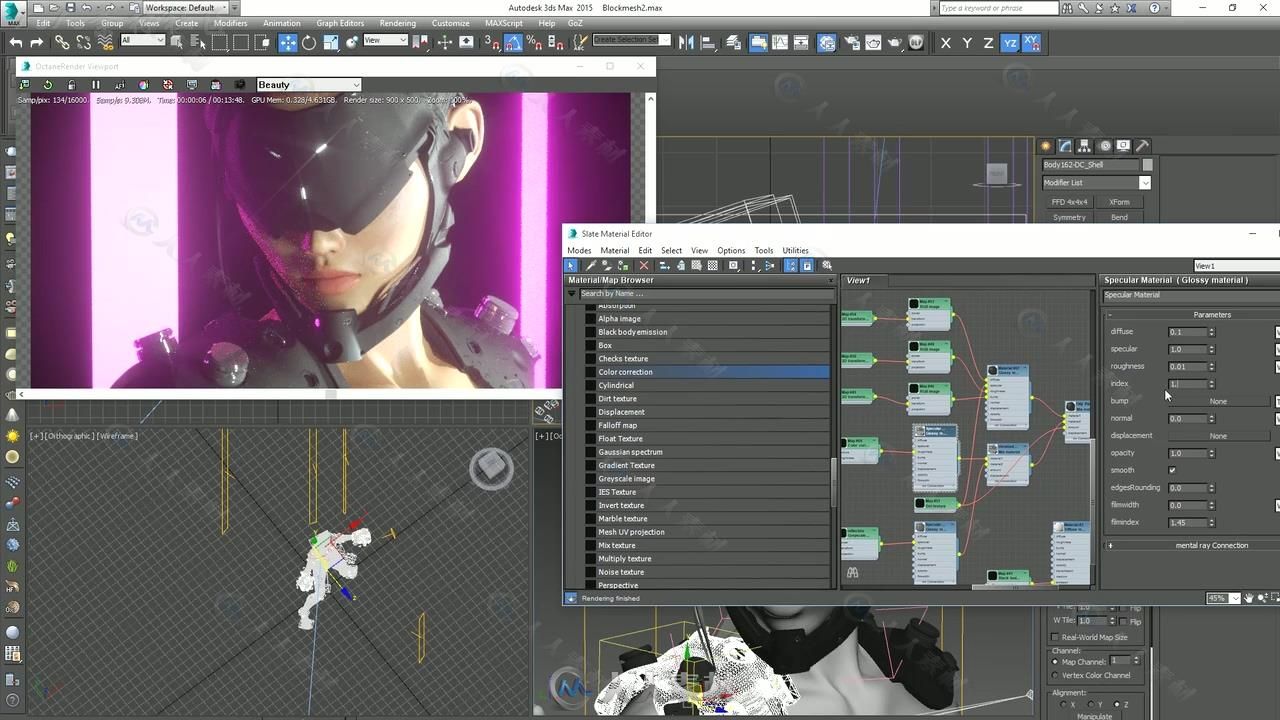The width and height of the screenshot is (1280, 720).
Task: Open the Slate editor Modes menu
Action: (579, 251)
